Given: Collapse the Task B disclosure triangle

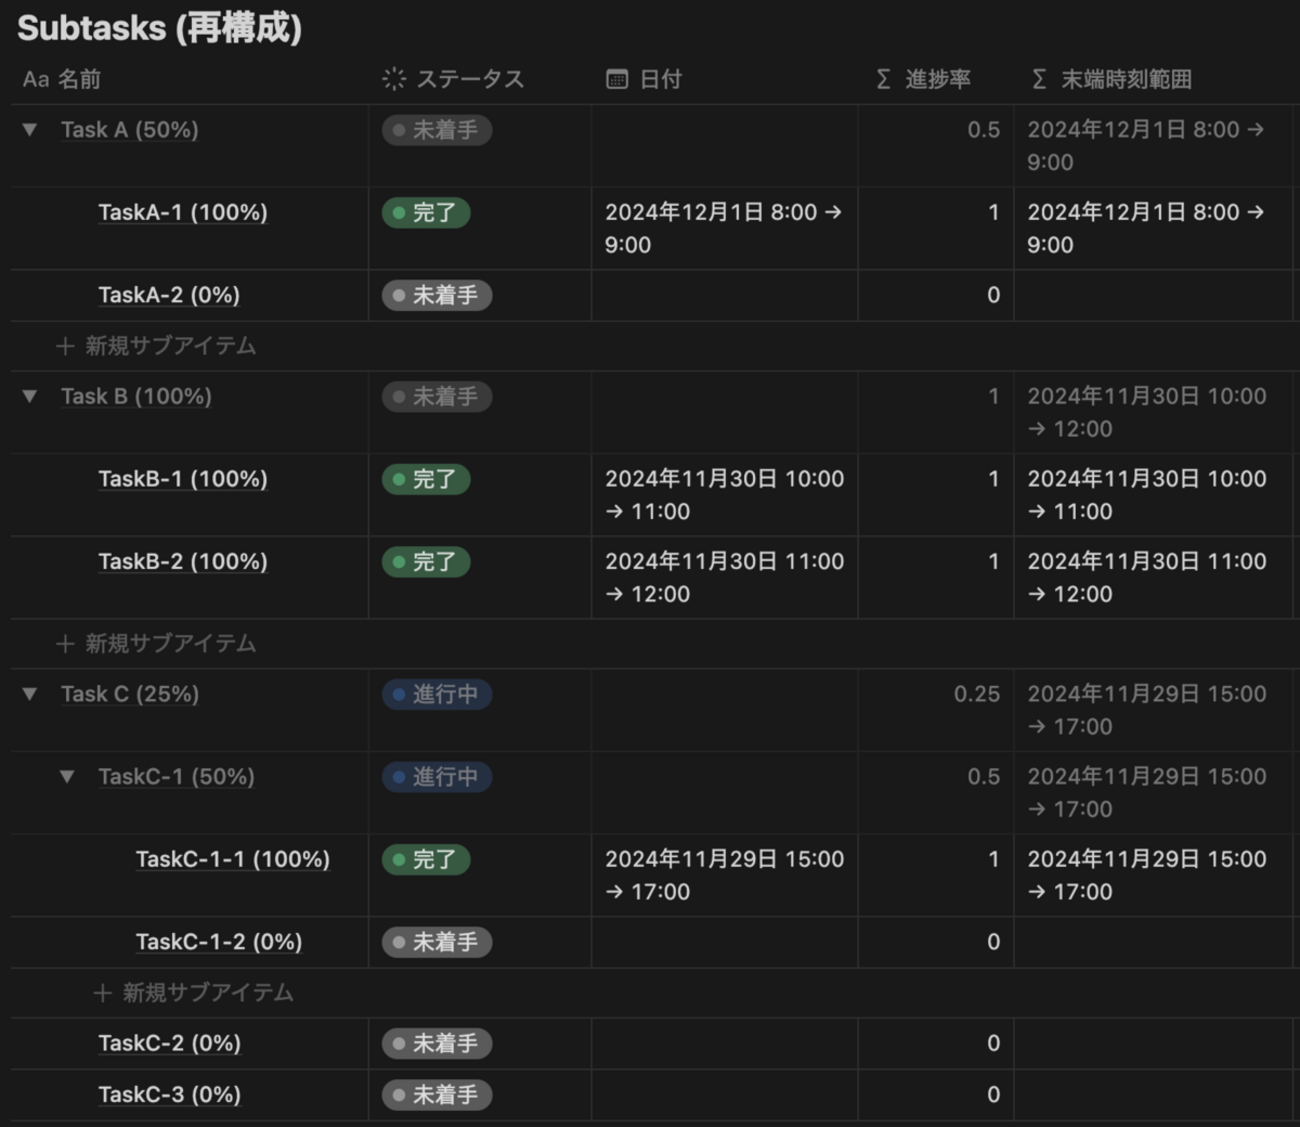Looking at the screenshot, I should tap(30, 397).
